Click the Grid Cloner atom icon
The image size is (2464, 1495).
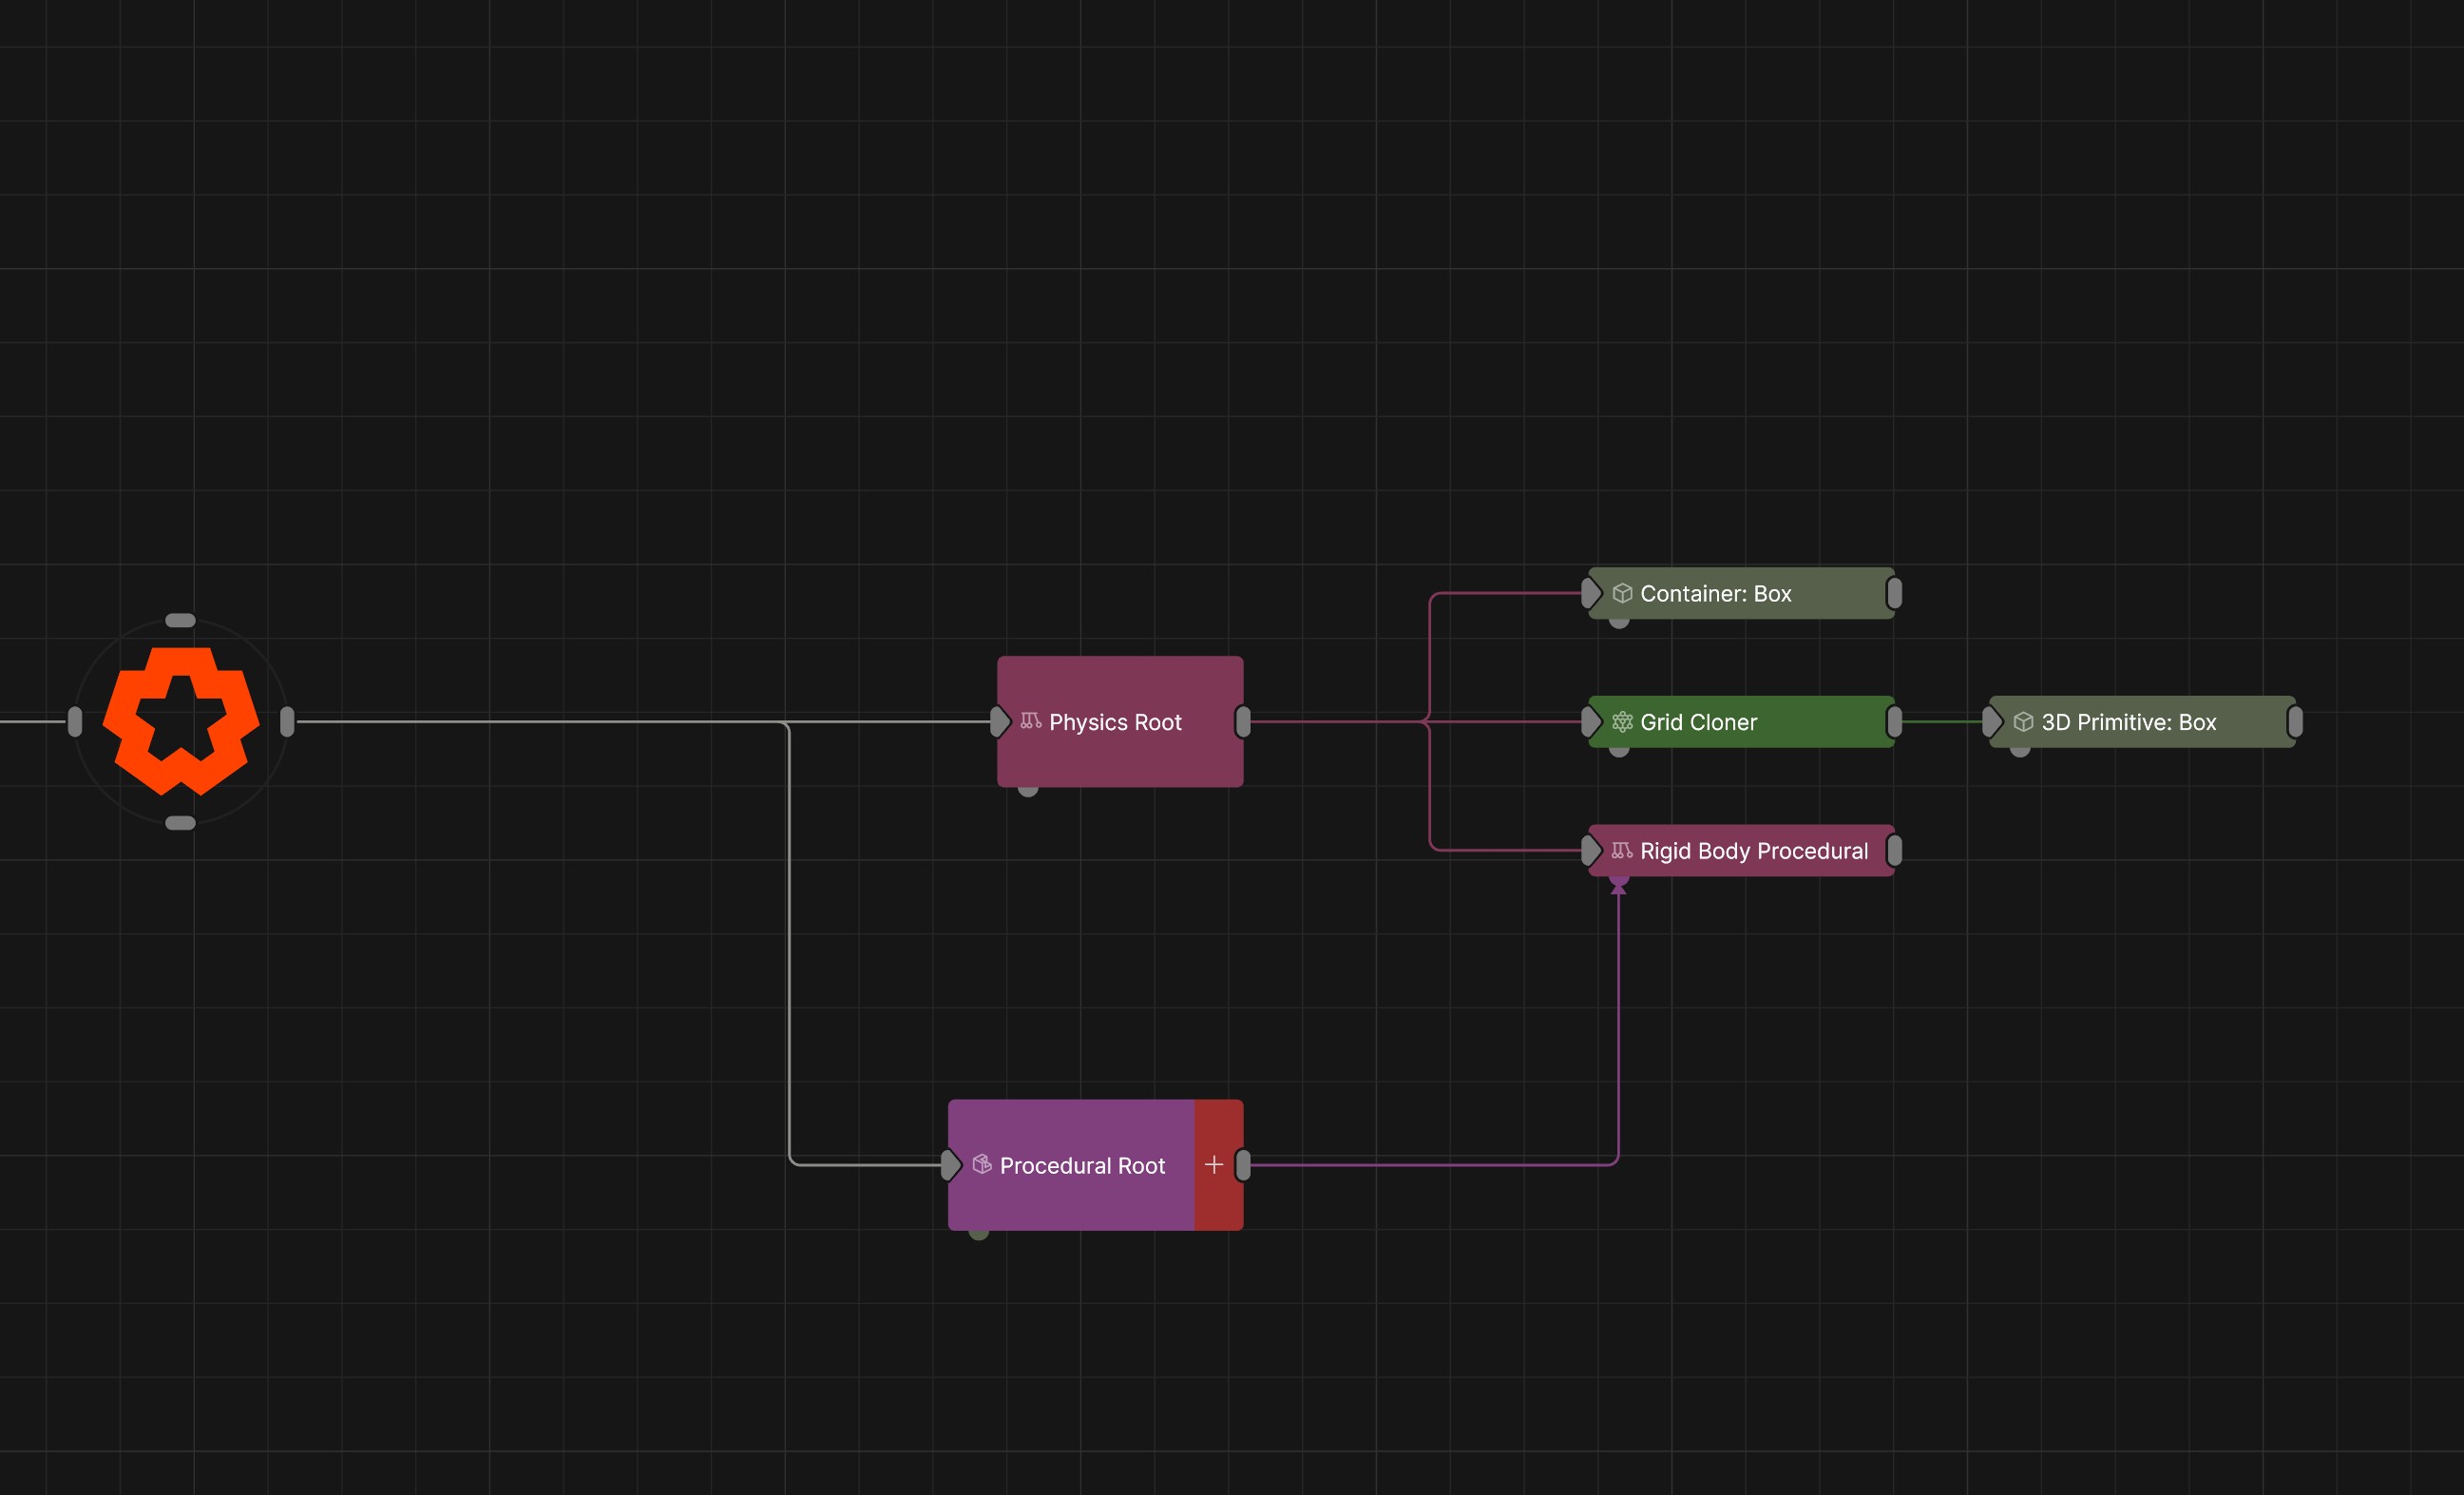coord(1622,722)
